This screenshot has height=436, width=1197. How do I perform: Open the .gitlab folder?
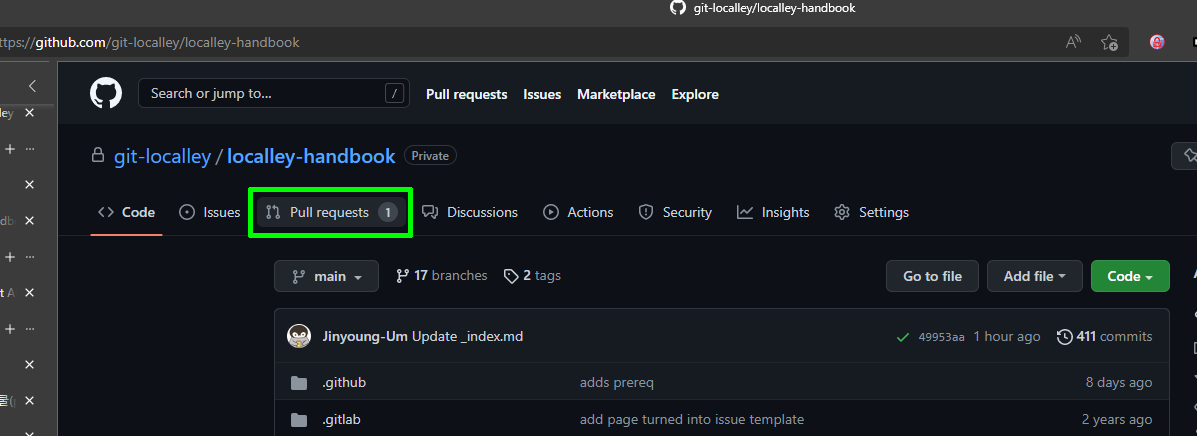tap(340, 419)
